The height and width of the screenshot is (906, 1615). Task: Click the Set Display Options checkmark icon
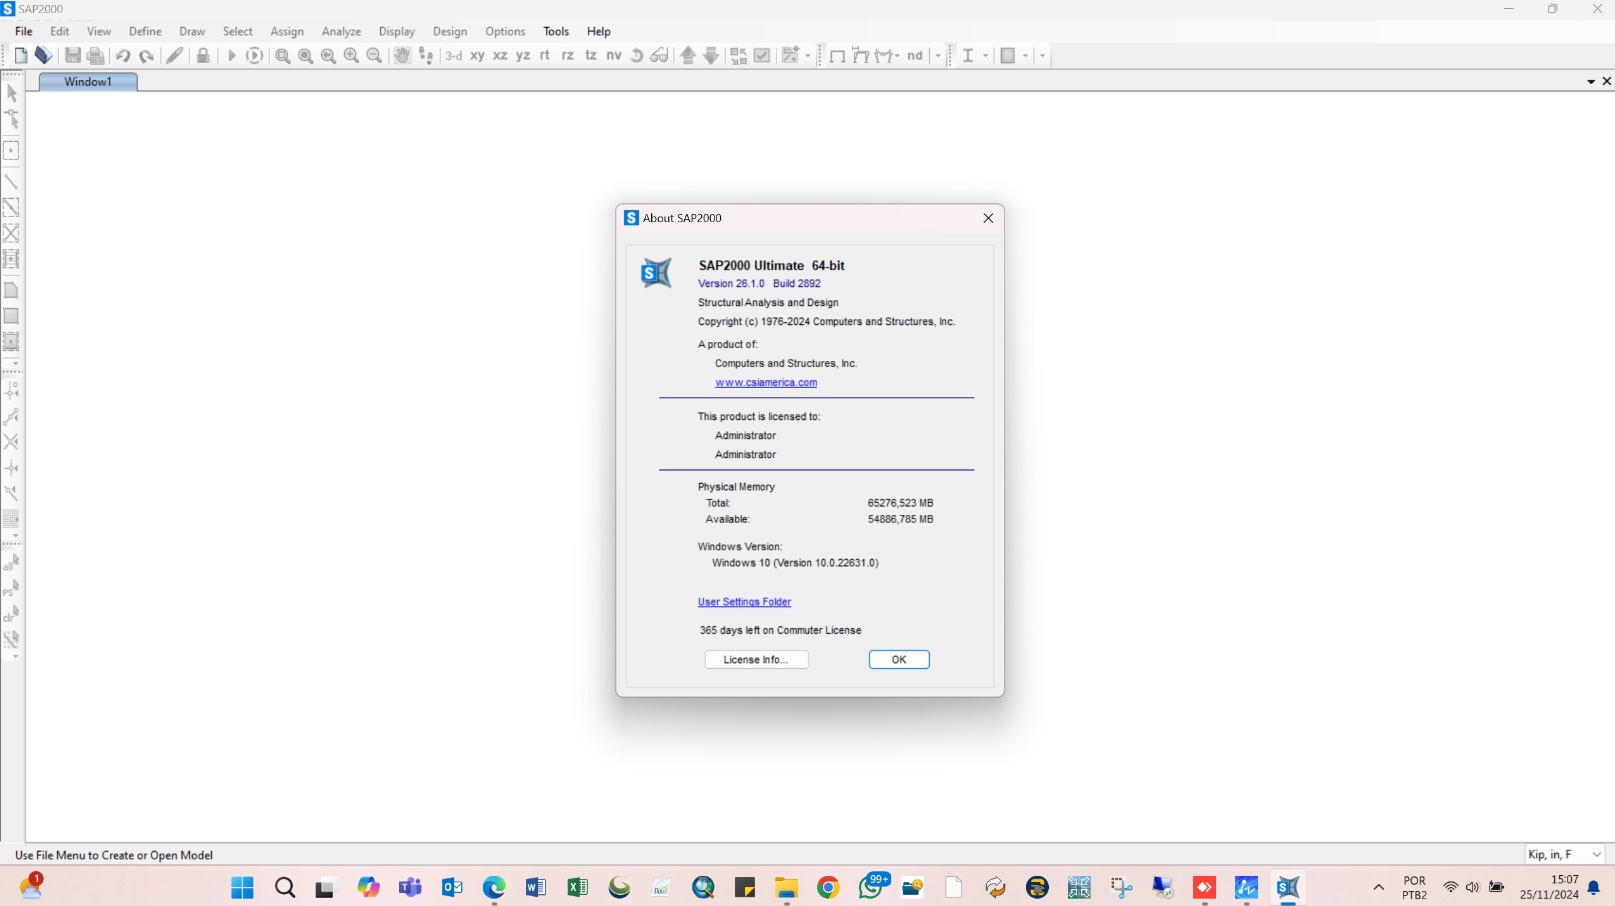pyautogui.click(x=762, y=56)
